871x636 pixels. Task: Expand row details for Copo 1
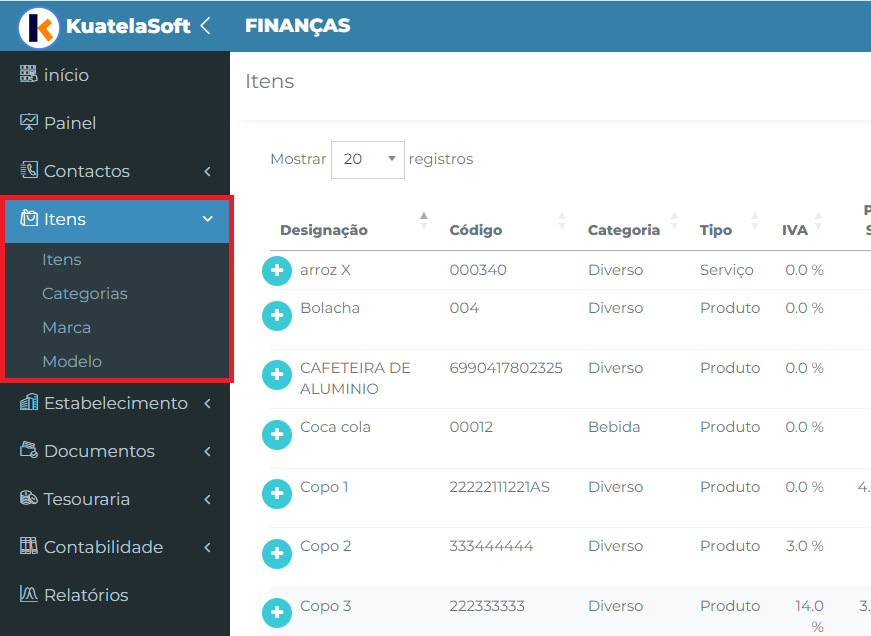click(277, 494)
